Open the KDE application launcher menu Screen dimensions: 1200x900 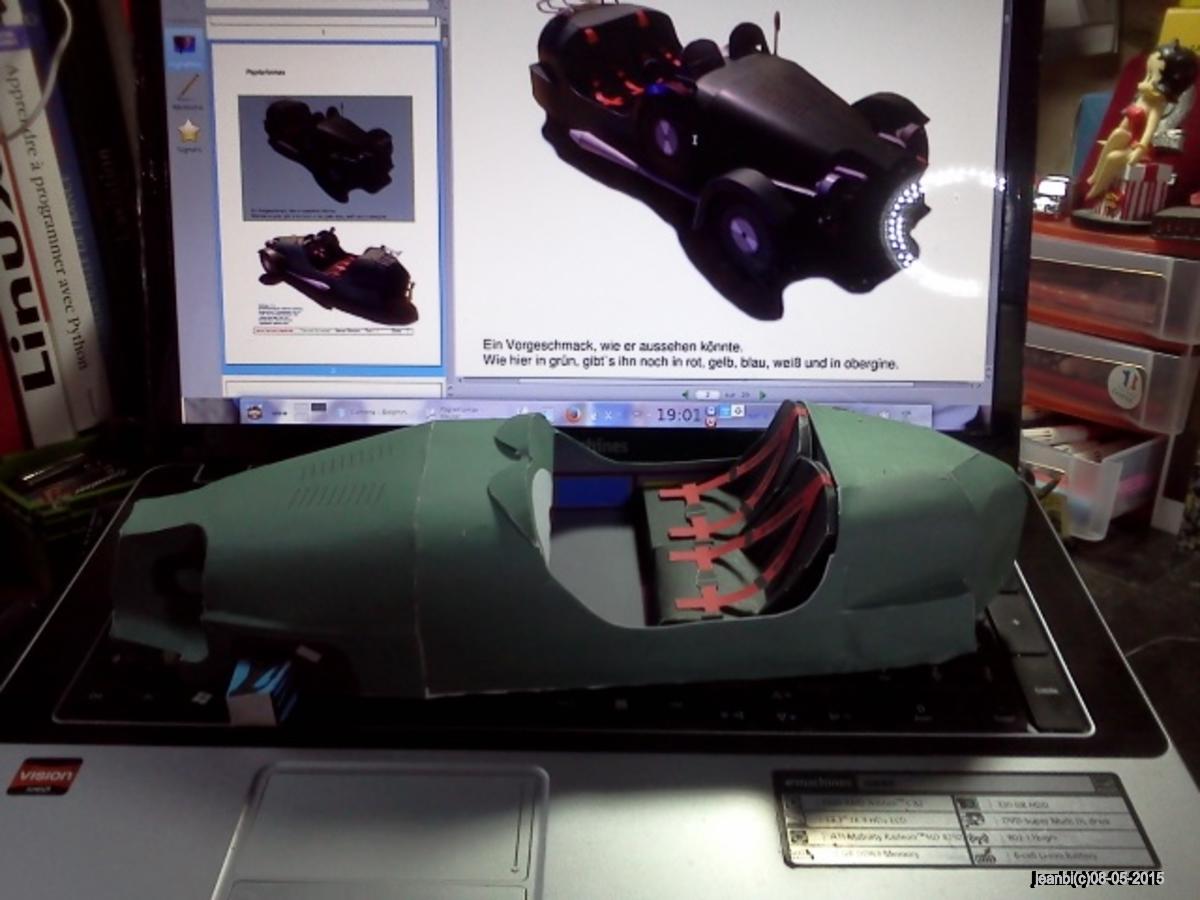coord(256,410)
